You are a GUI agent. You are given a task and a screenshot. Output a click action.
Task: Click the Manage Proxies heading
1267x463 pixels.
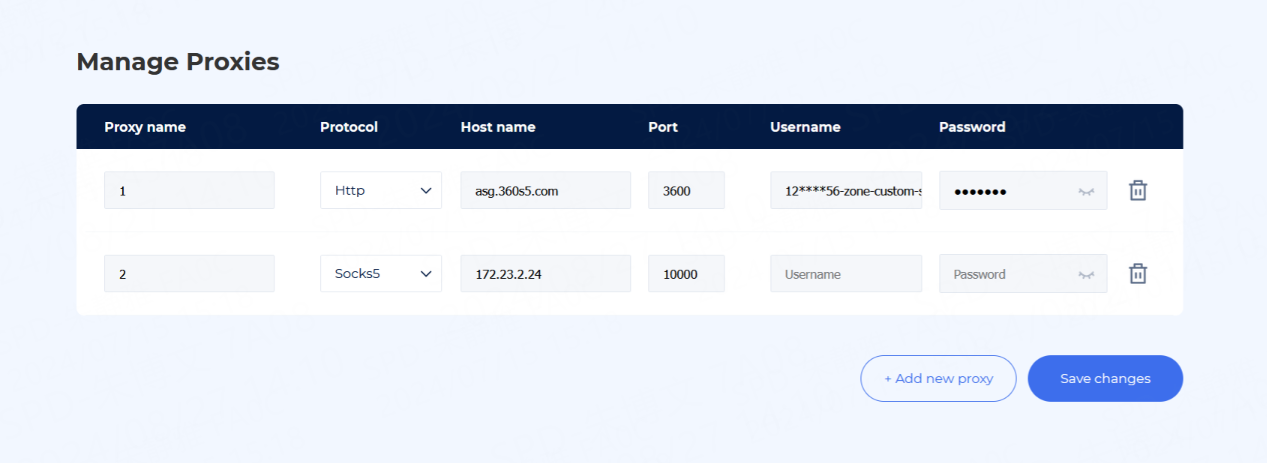click(178, 62)
